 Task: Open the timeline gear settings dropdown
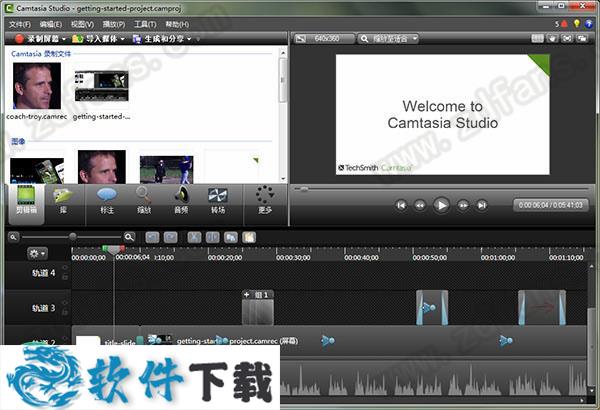tap(37, 253)
